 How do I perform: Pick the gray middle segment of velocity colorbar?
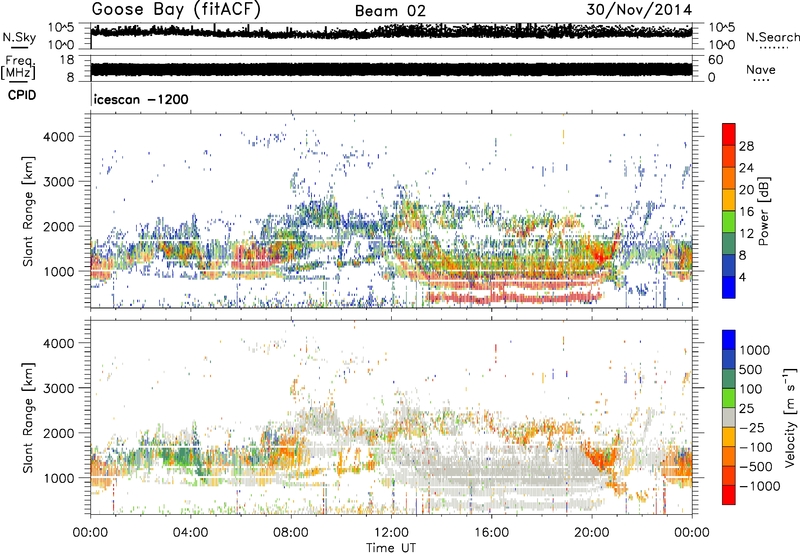tap(729, 417)
